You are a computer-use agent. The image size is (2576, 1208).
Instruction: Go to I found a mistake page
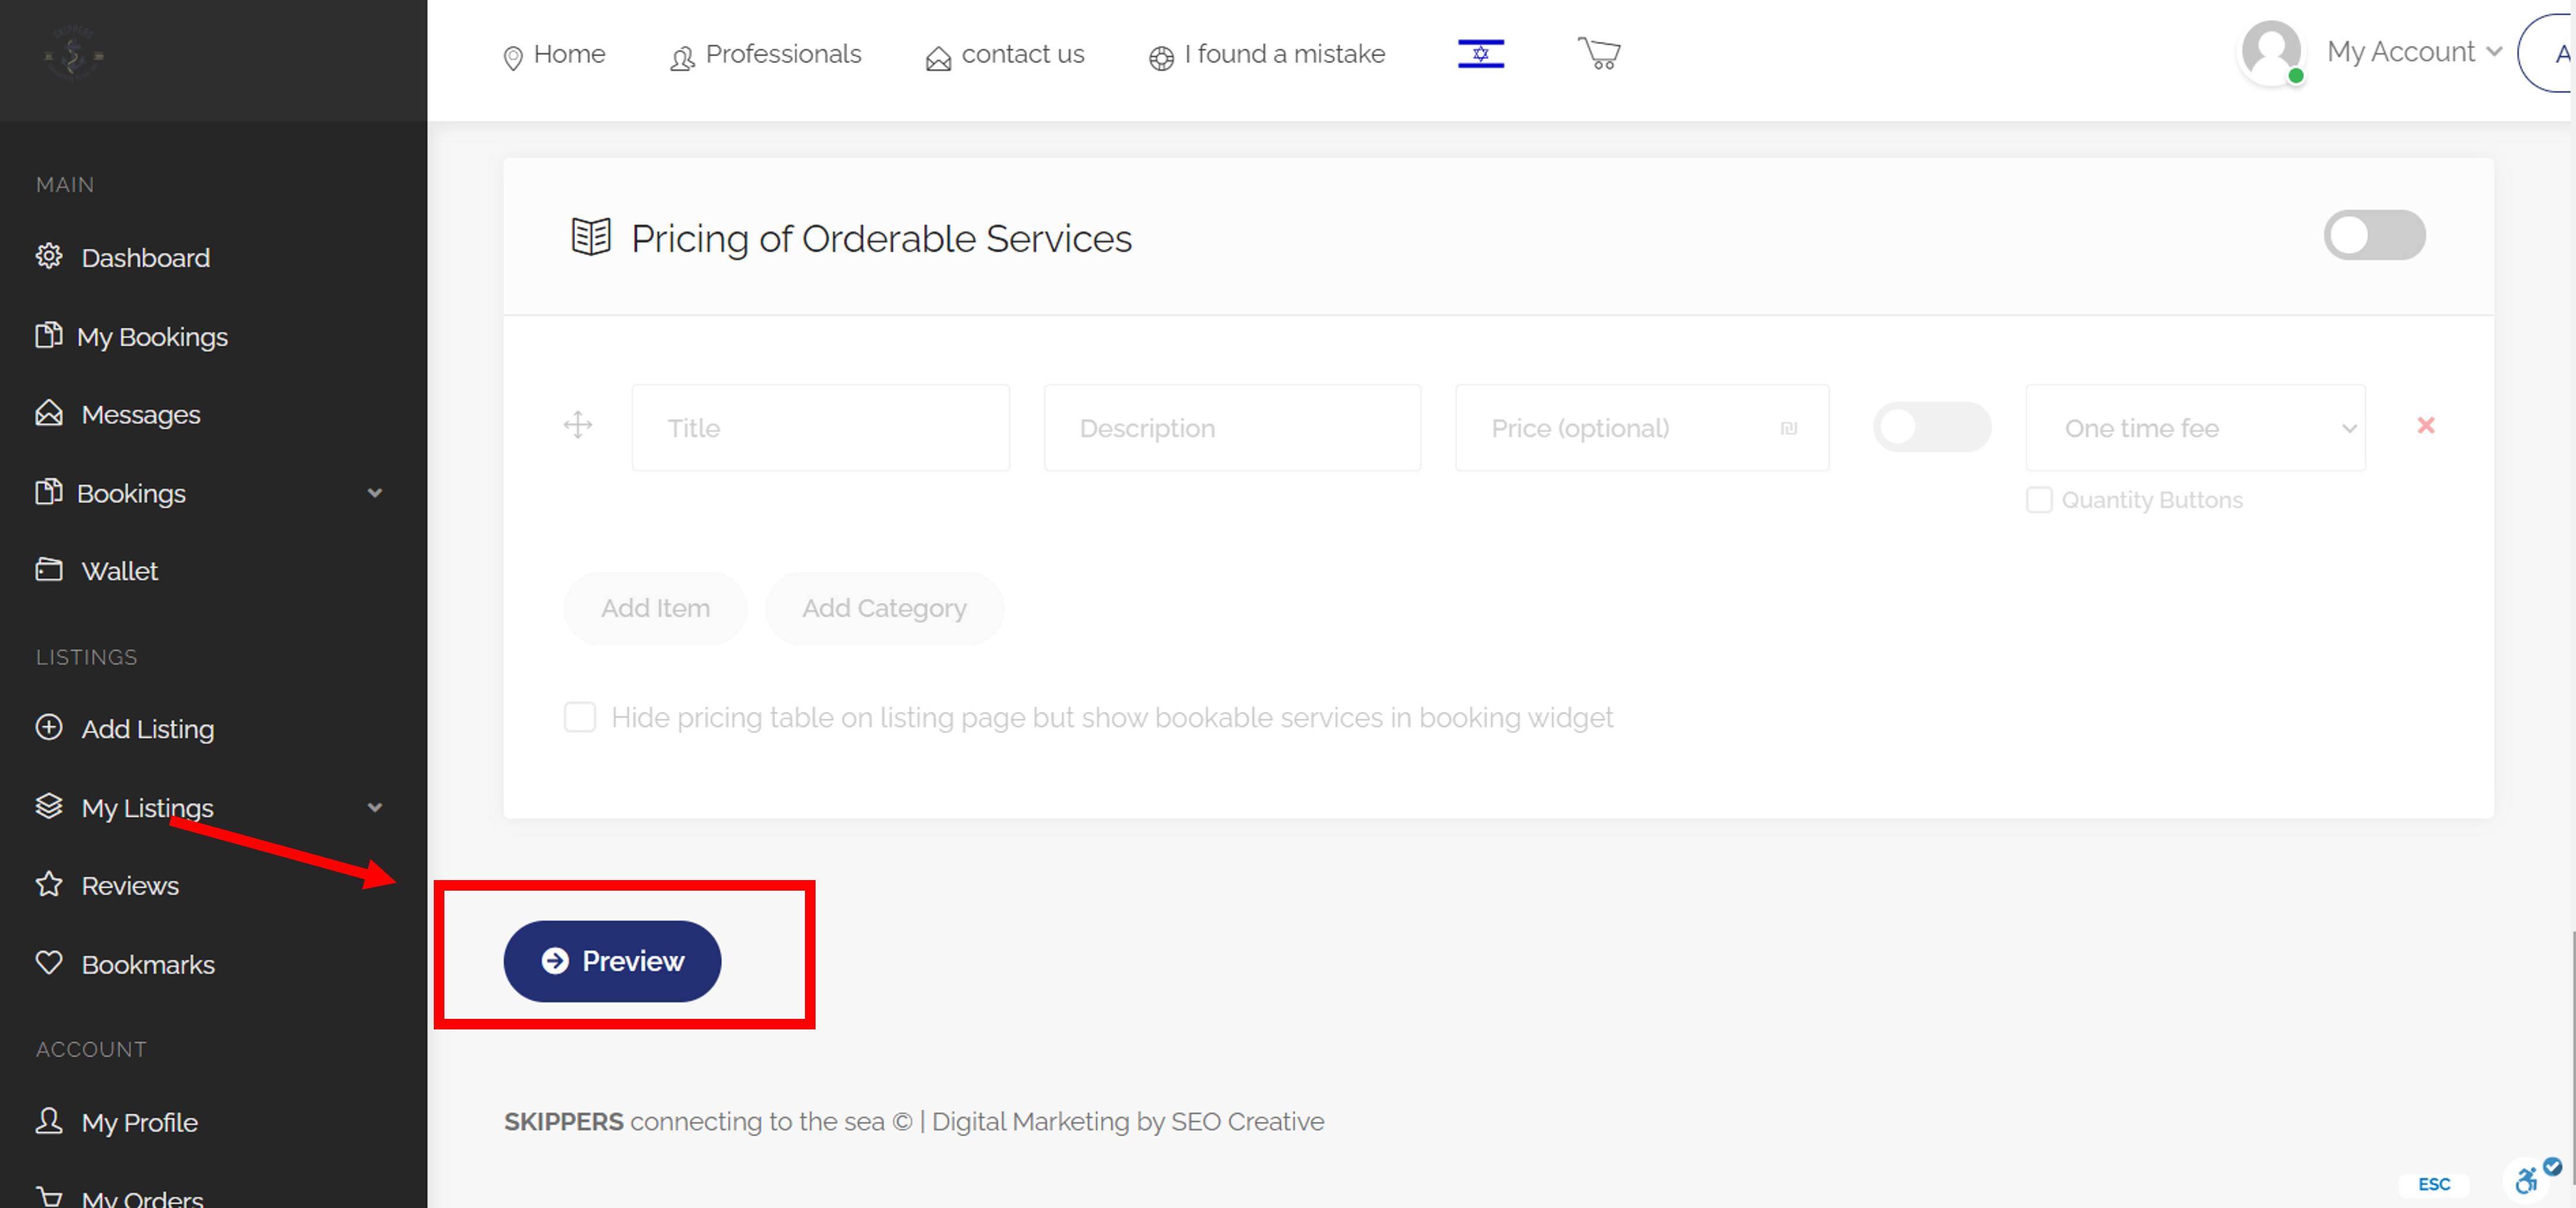point(1266,54)
